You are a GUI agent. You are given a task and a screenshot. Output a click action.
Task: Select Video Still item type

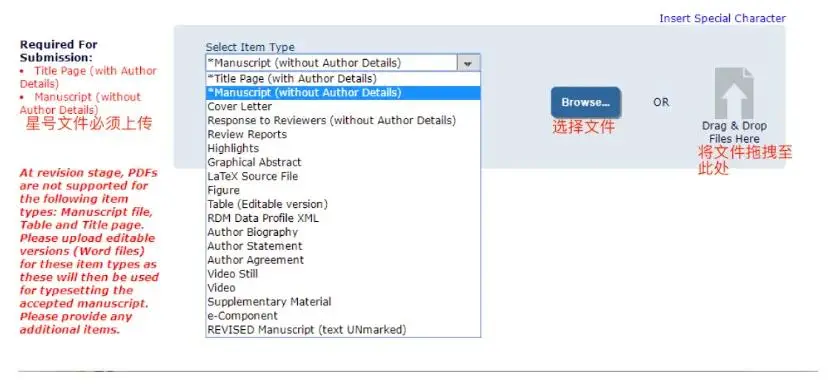click(343, 274)
